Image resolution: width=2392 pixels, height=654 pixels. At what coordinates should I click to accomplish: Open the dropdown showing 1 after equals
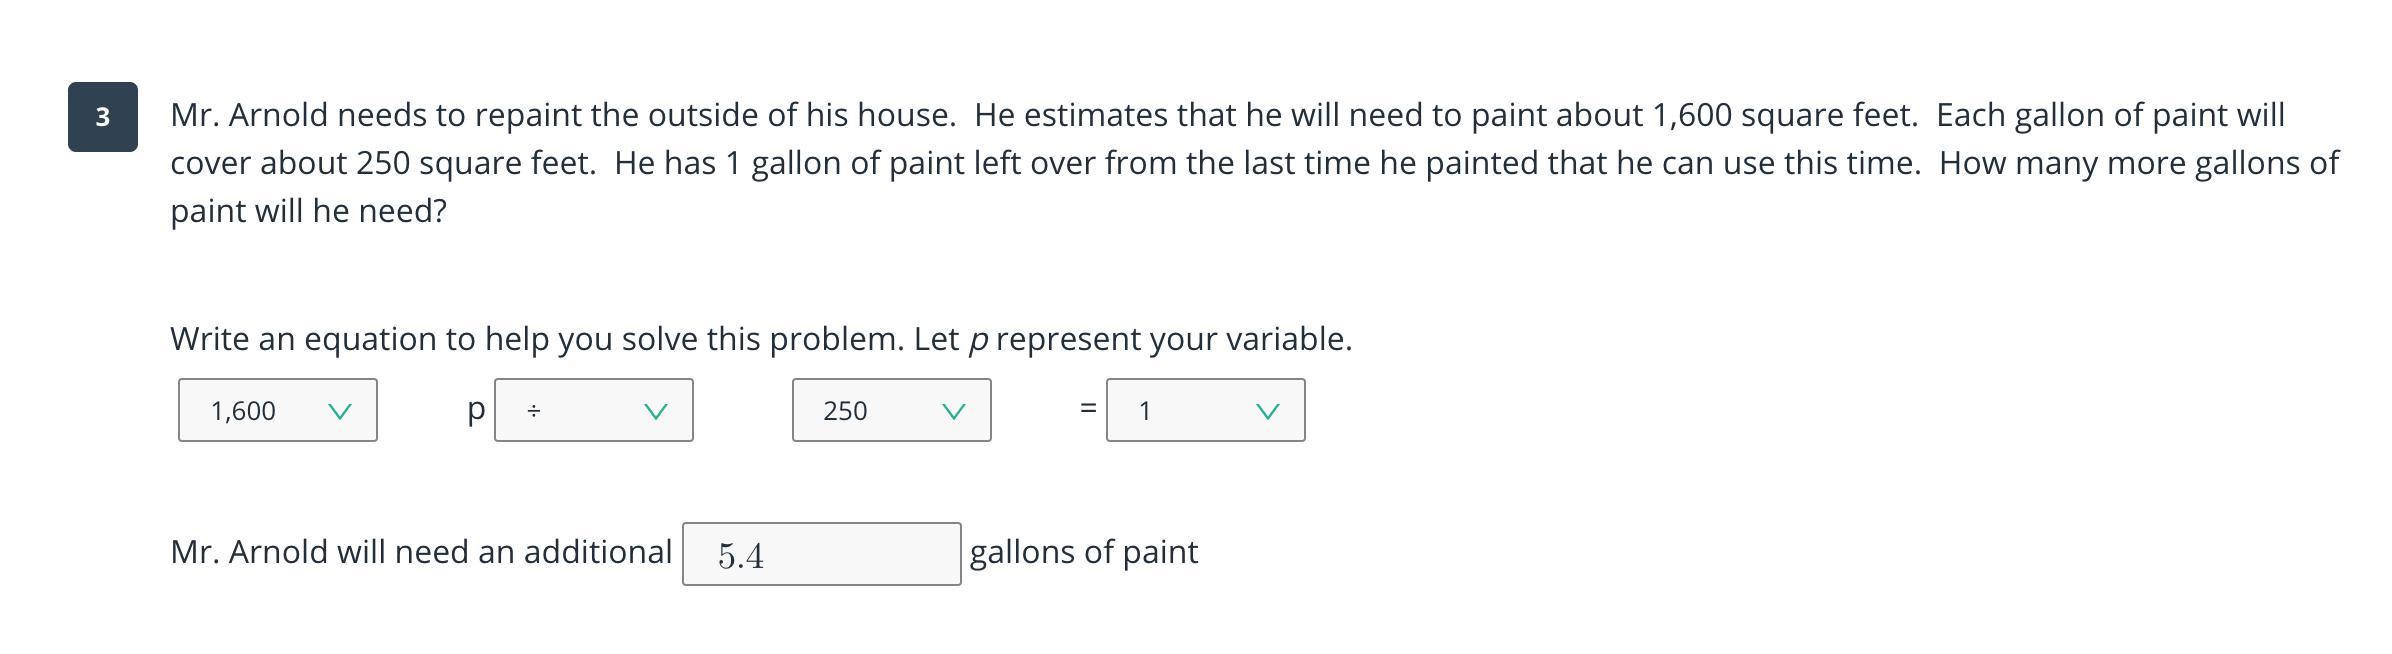[x=1205, y=410]
